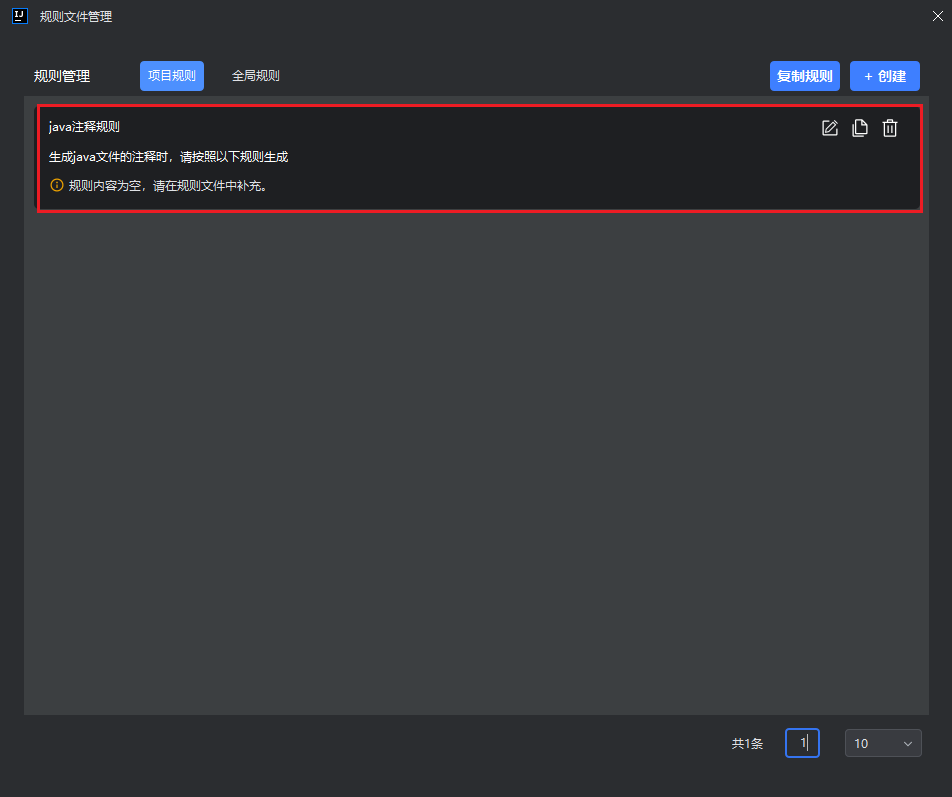Click the chevron arrow of the page size selector
This screenshot has height=797, width=952.
[908, 743]
